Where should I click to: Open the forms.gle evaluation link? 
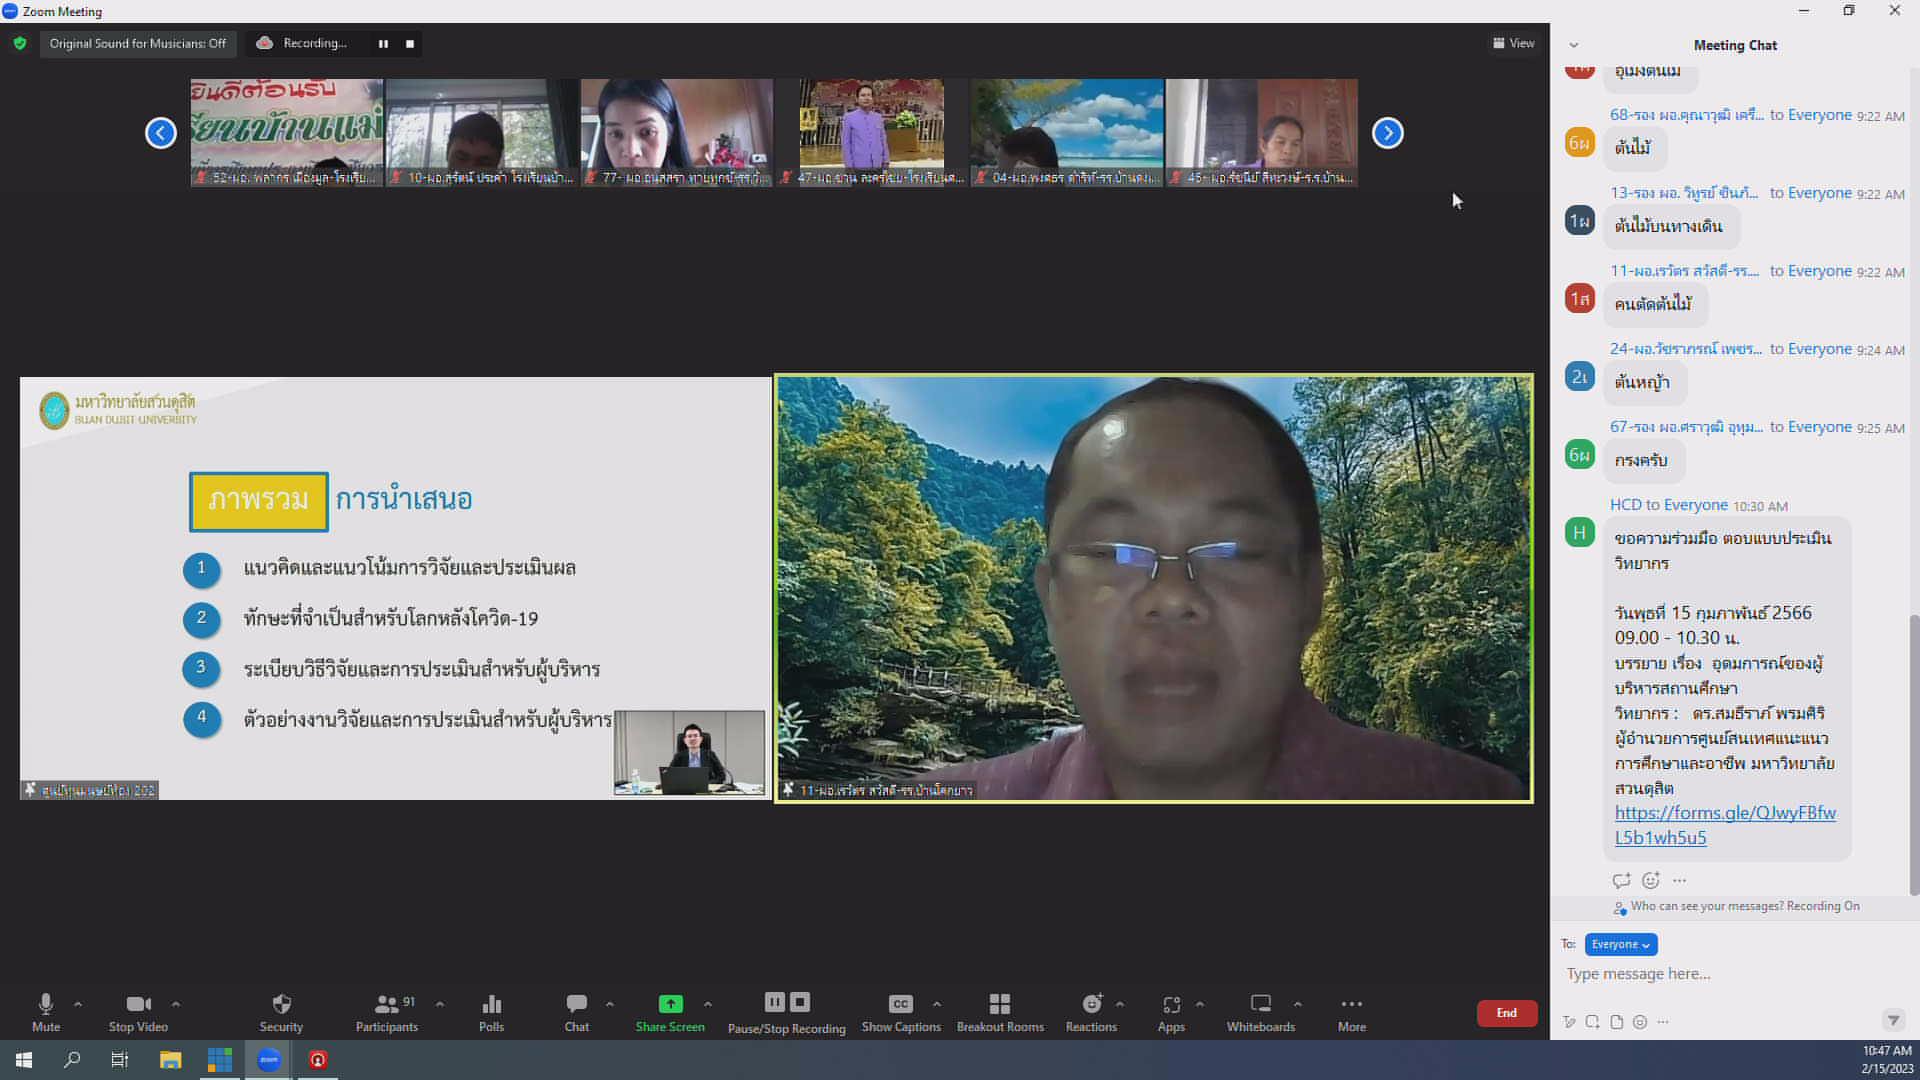(x=1725, y=825)
